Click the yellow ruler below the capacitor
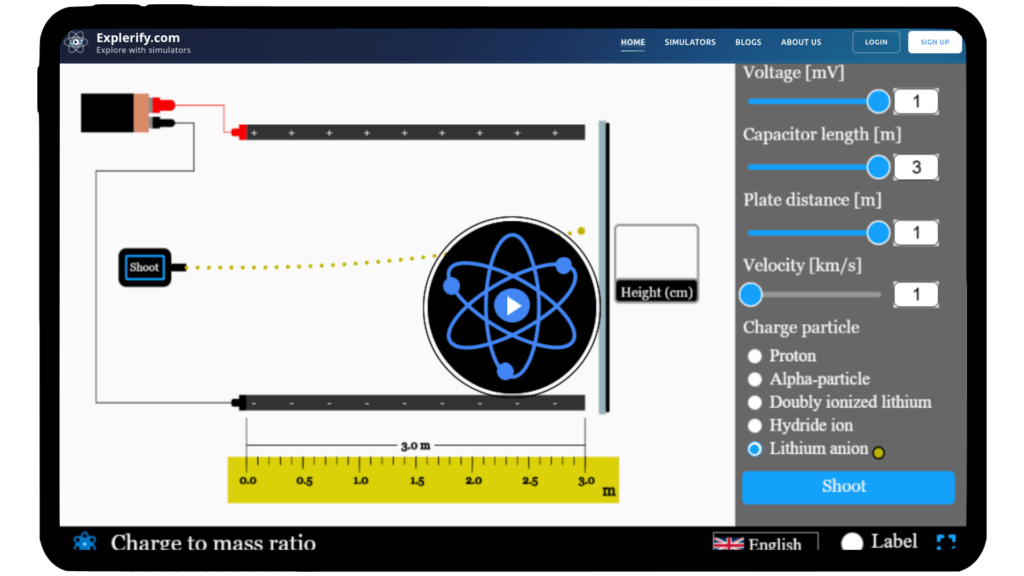This screenshot has height=576, width=1024. coord(423,480)
